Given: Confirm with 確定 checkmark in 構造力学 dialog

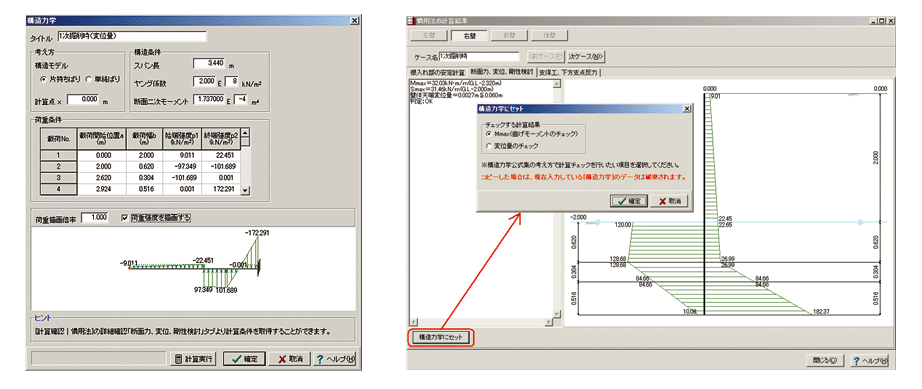Looking at the screenshot, I should (x=246, y=358).
